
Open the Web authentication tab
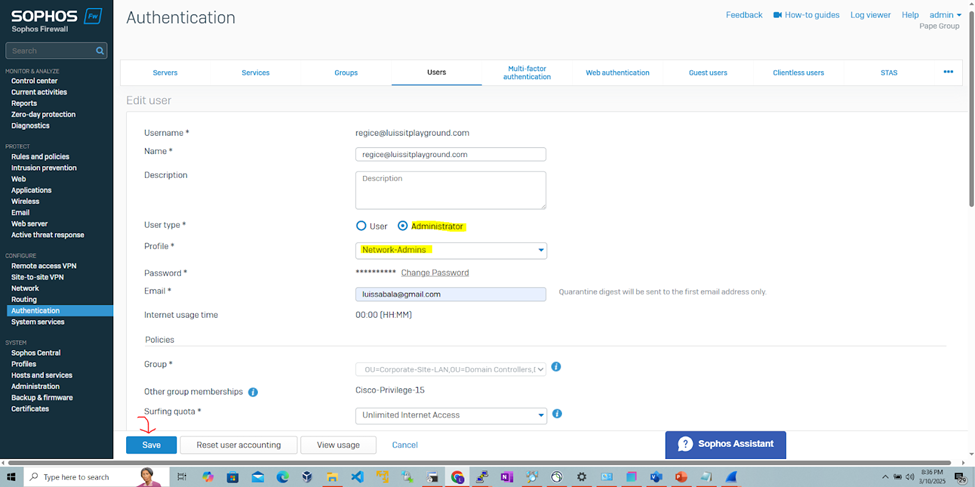click(617, 73)
